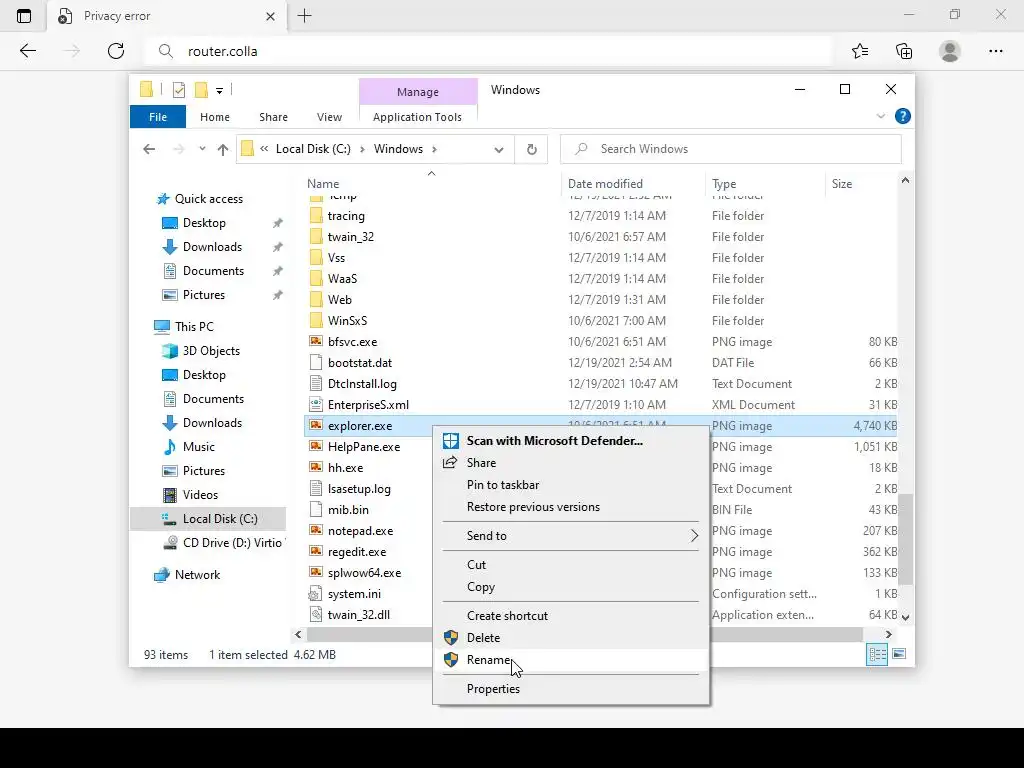Switch to the View ribbon tab
The height and width of the screenshot is (768, 1024).
pyautogui.click(x=329, y=117)
